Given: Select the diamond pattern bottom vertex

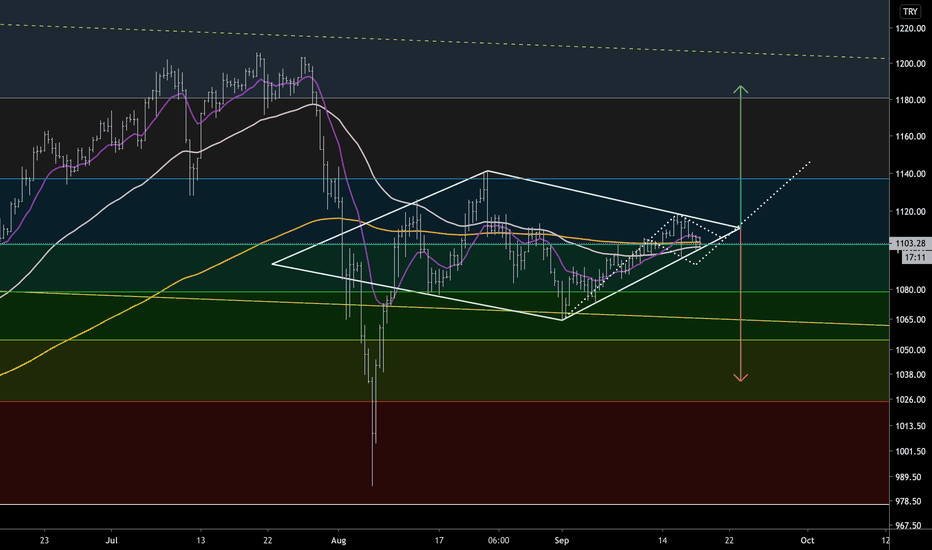Looking at the screenshot, I should [x=562, y=320].
